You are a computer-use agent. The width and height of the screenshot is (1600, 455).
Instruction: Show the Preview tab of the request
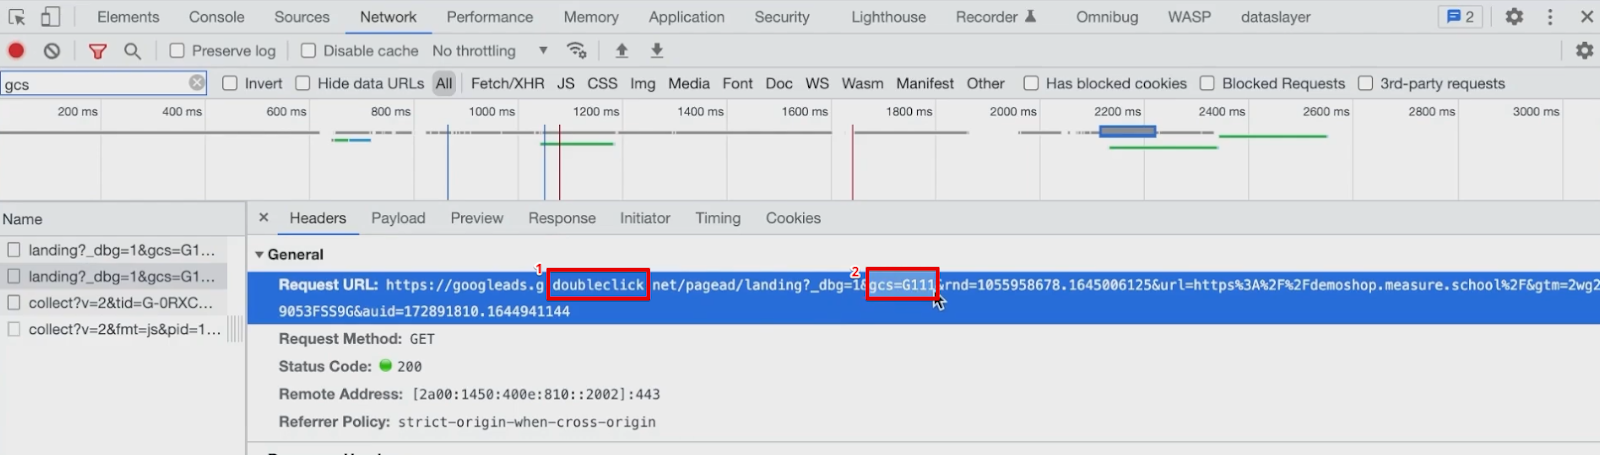click(477, 218)
